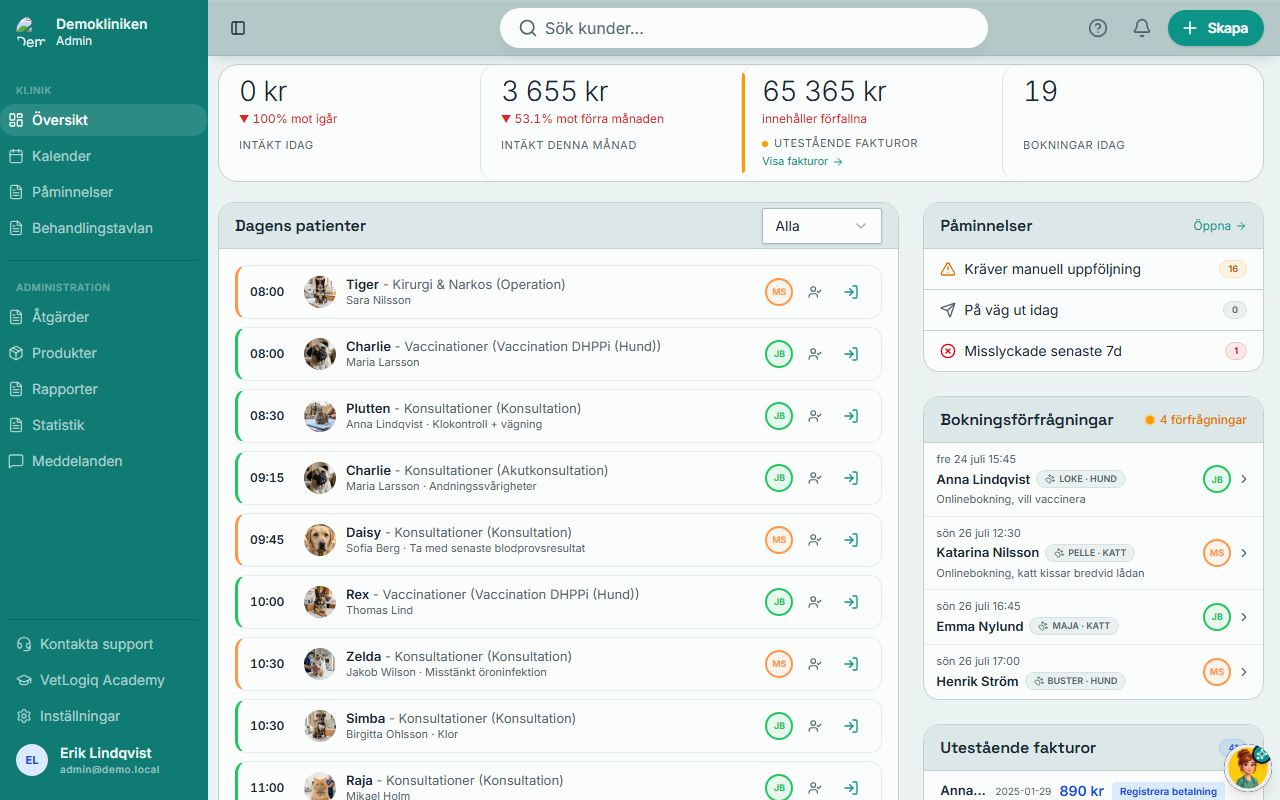Click the assign person icon for Rex
Screen dimensions: 1280x800
click(815, 602)
